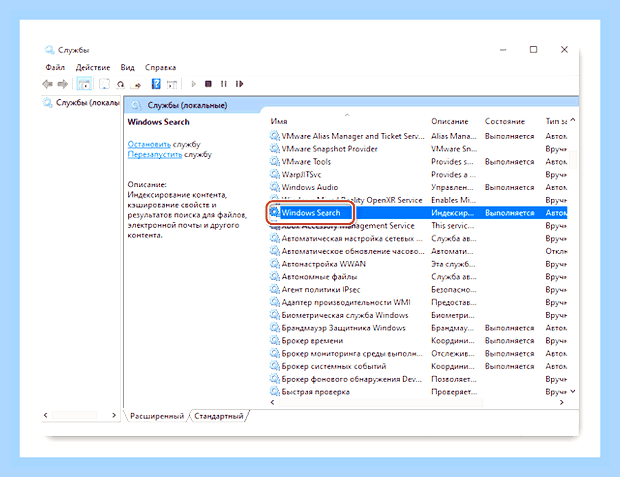Click gear icon of Агент политики IPsec row
620x477 pixels.
(274, 290)
